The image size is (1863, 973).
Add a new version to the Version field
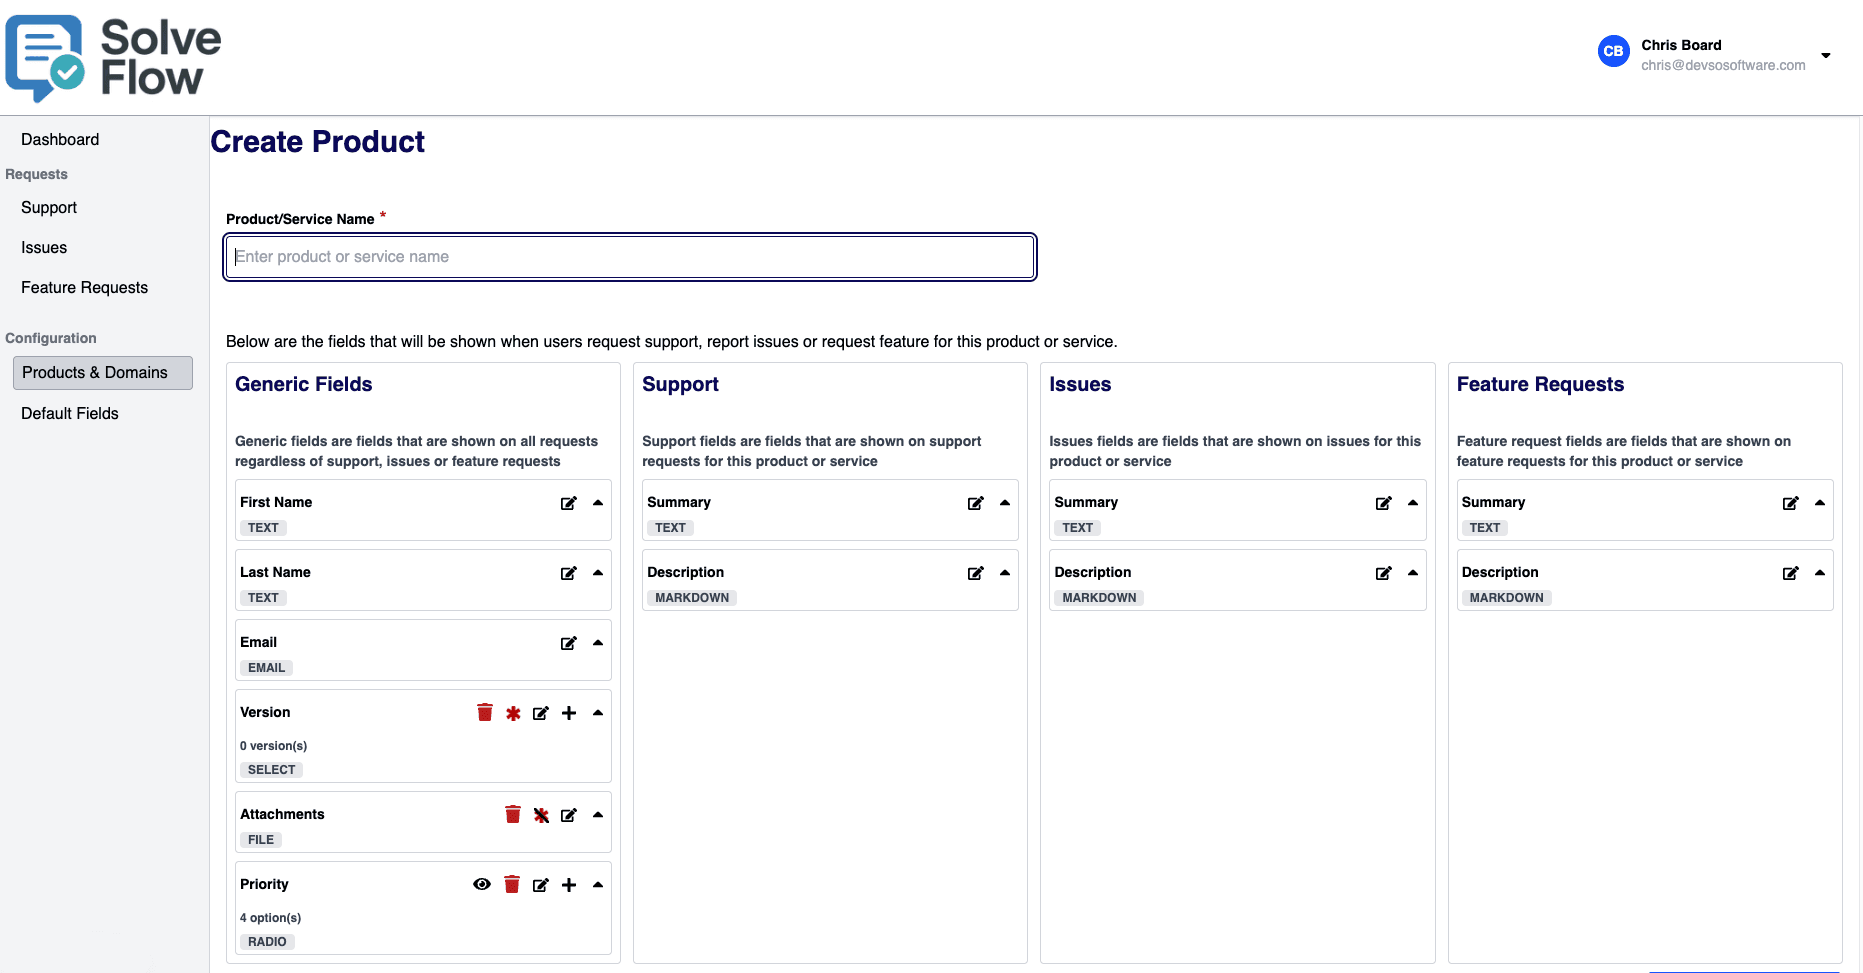tap(568, 712)
